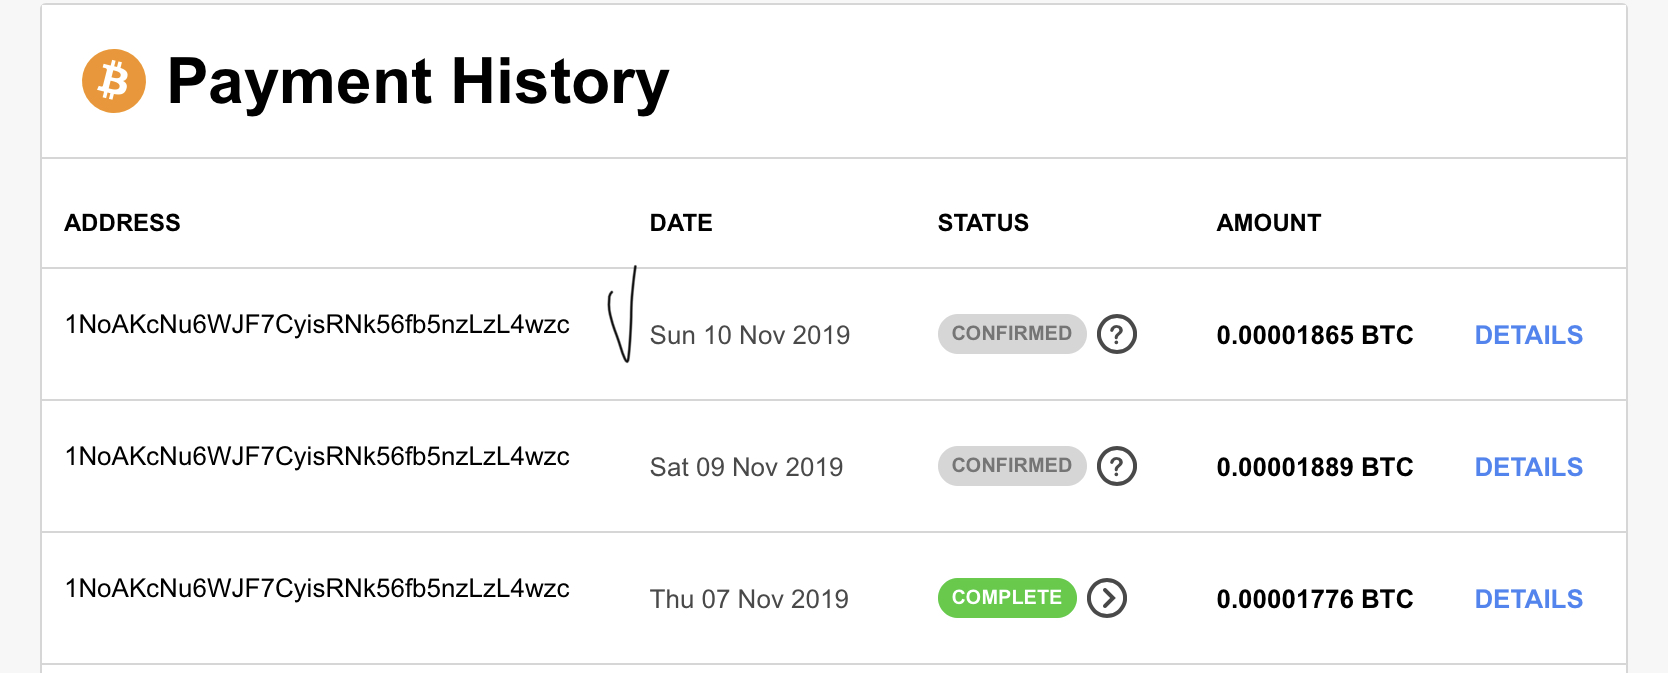Click the ADDRESS column header
The height and width of the screenshot is (673, 1668).
coord(122,223)
